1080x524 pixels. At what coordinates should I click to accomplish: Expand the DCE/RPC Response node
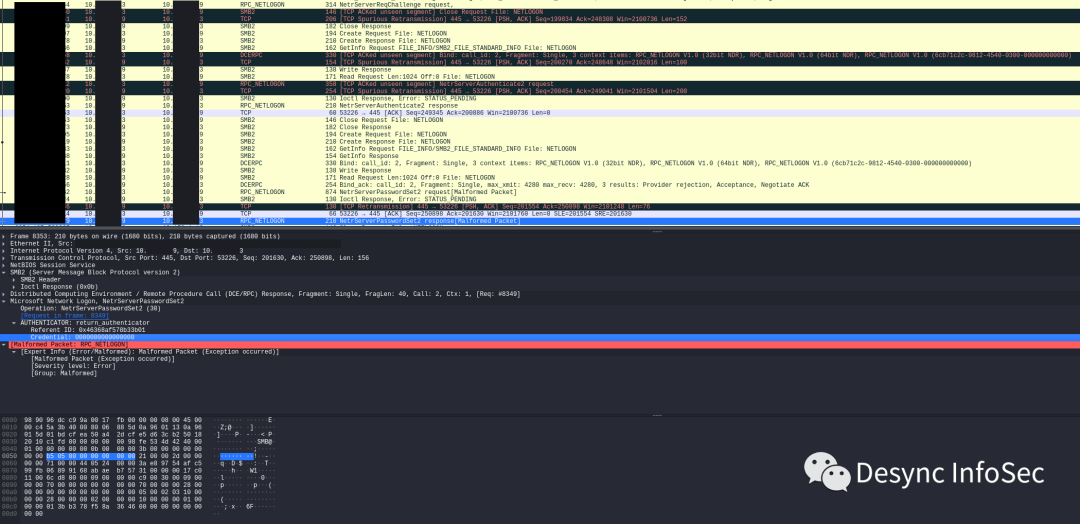pyautogui.click(x=4, y=294)
